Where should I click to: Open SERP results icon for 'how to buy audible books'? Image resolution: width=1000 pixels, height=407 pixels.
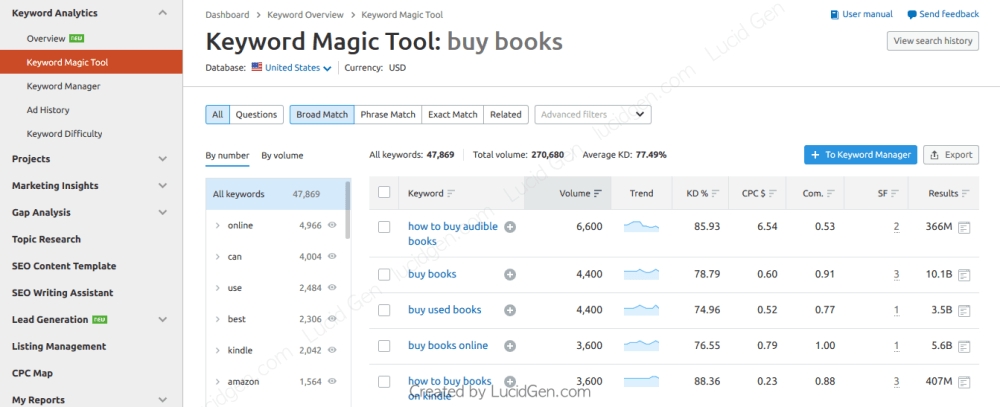coord(964,228)
